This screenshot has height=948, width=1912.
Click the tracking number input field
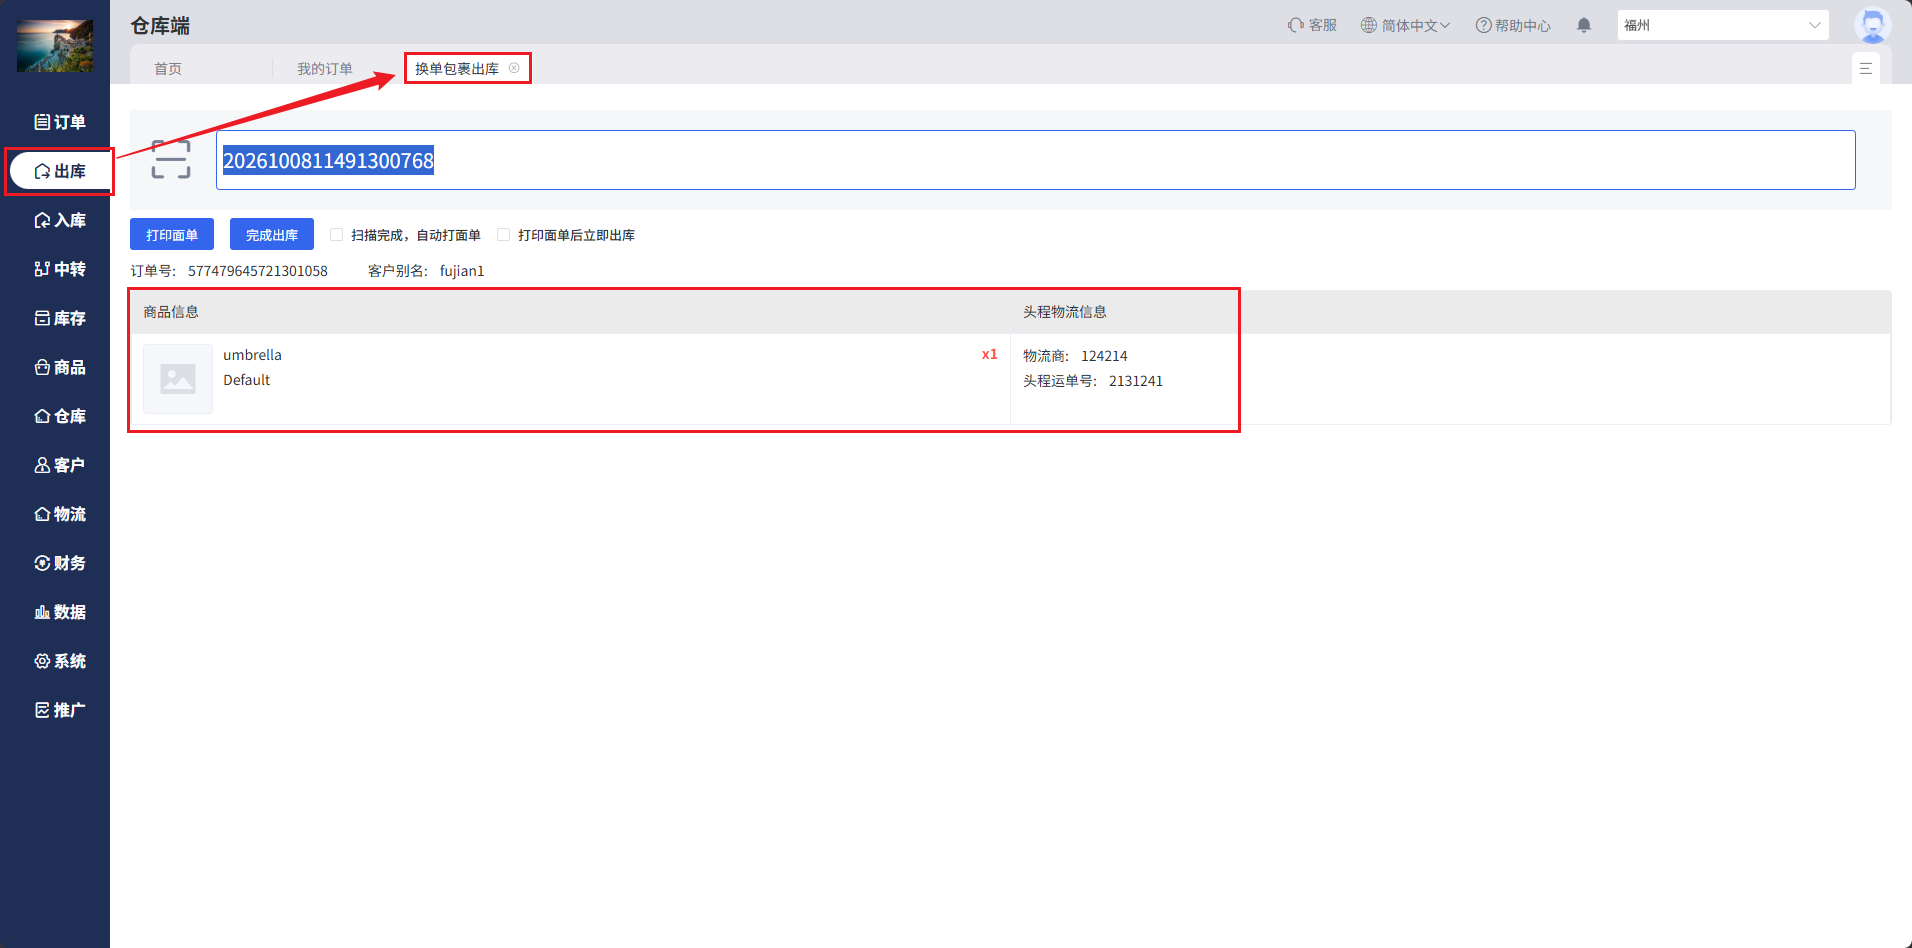pyautogui.click(x=1036, y=160)
